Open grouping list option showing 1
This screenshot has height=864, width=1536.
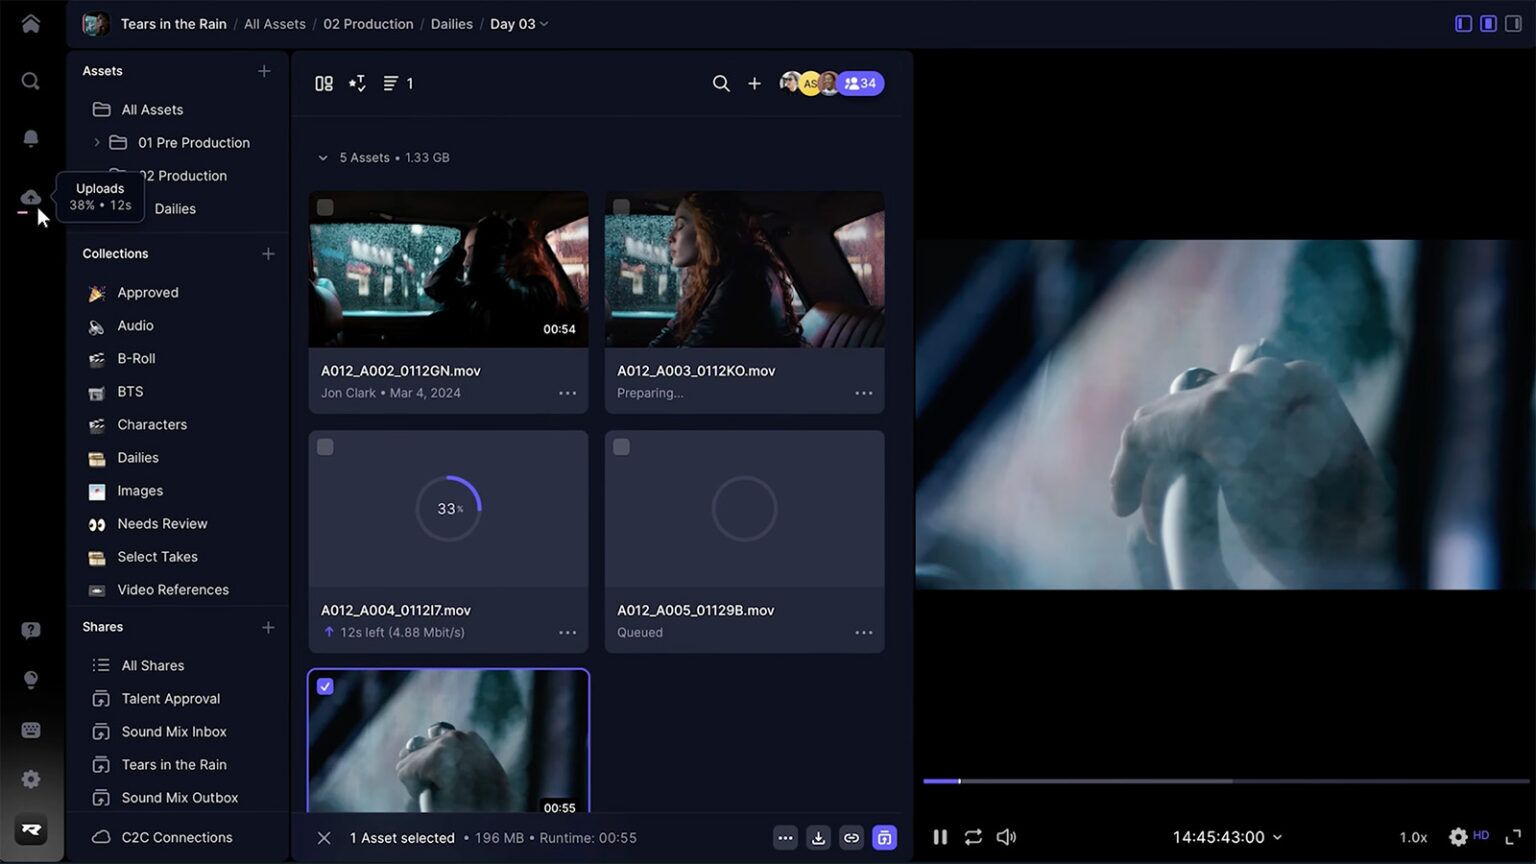click(x=398, y=84)
